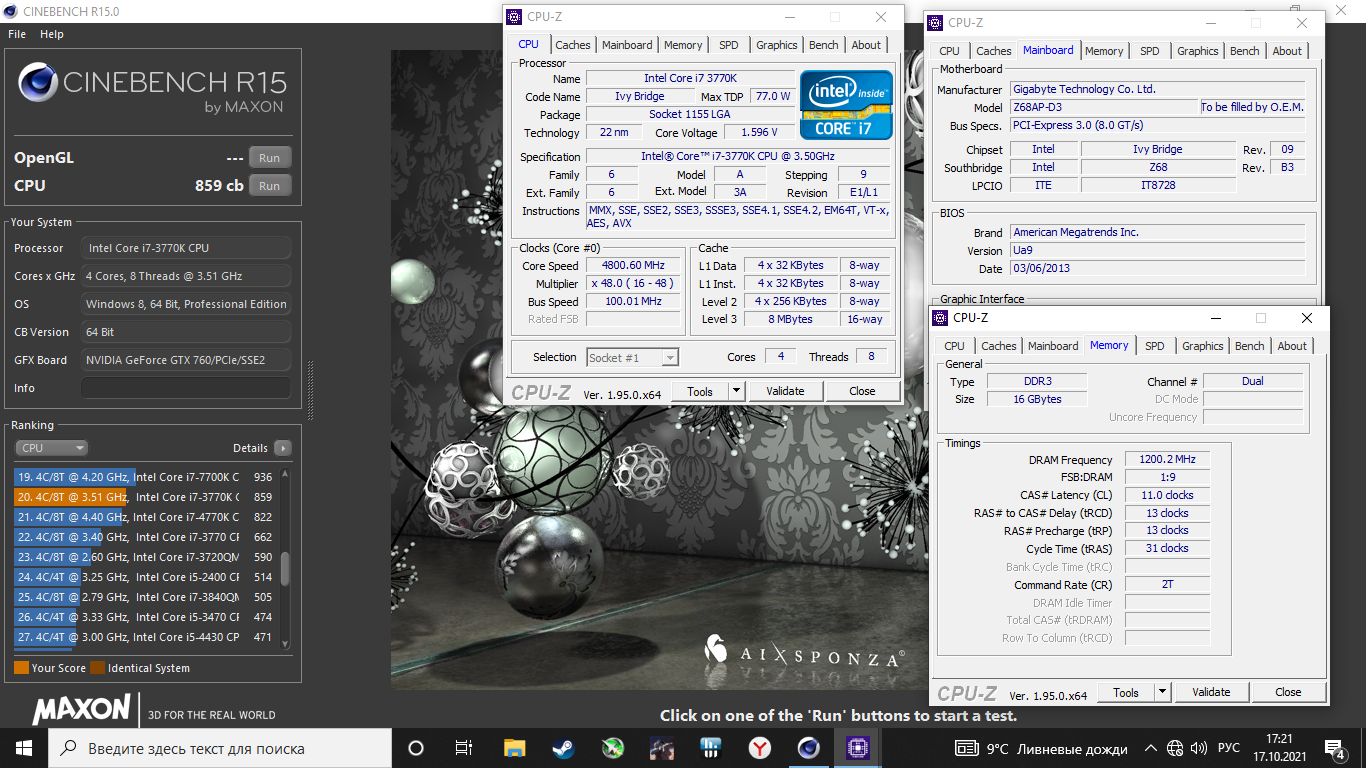
Task: Click the ranking list scrollbar
Action: 285,568
